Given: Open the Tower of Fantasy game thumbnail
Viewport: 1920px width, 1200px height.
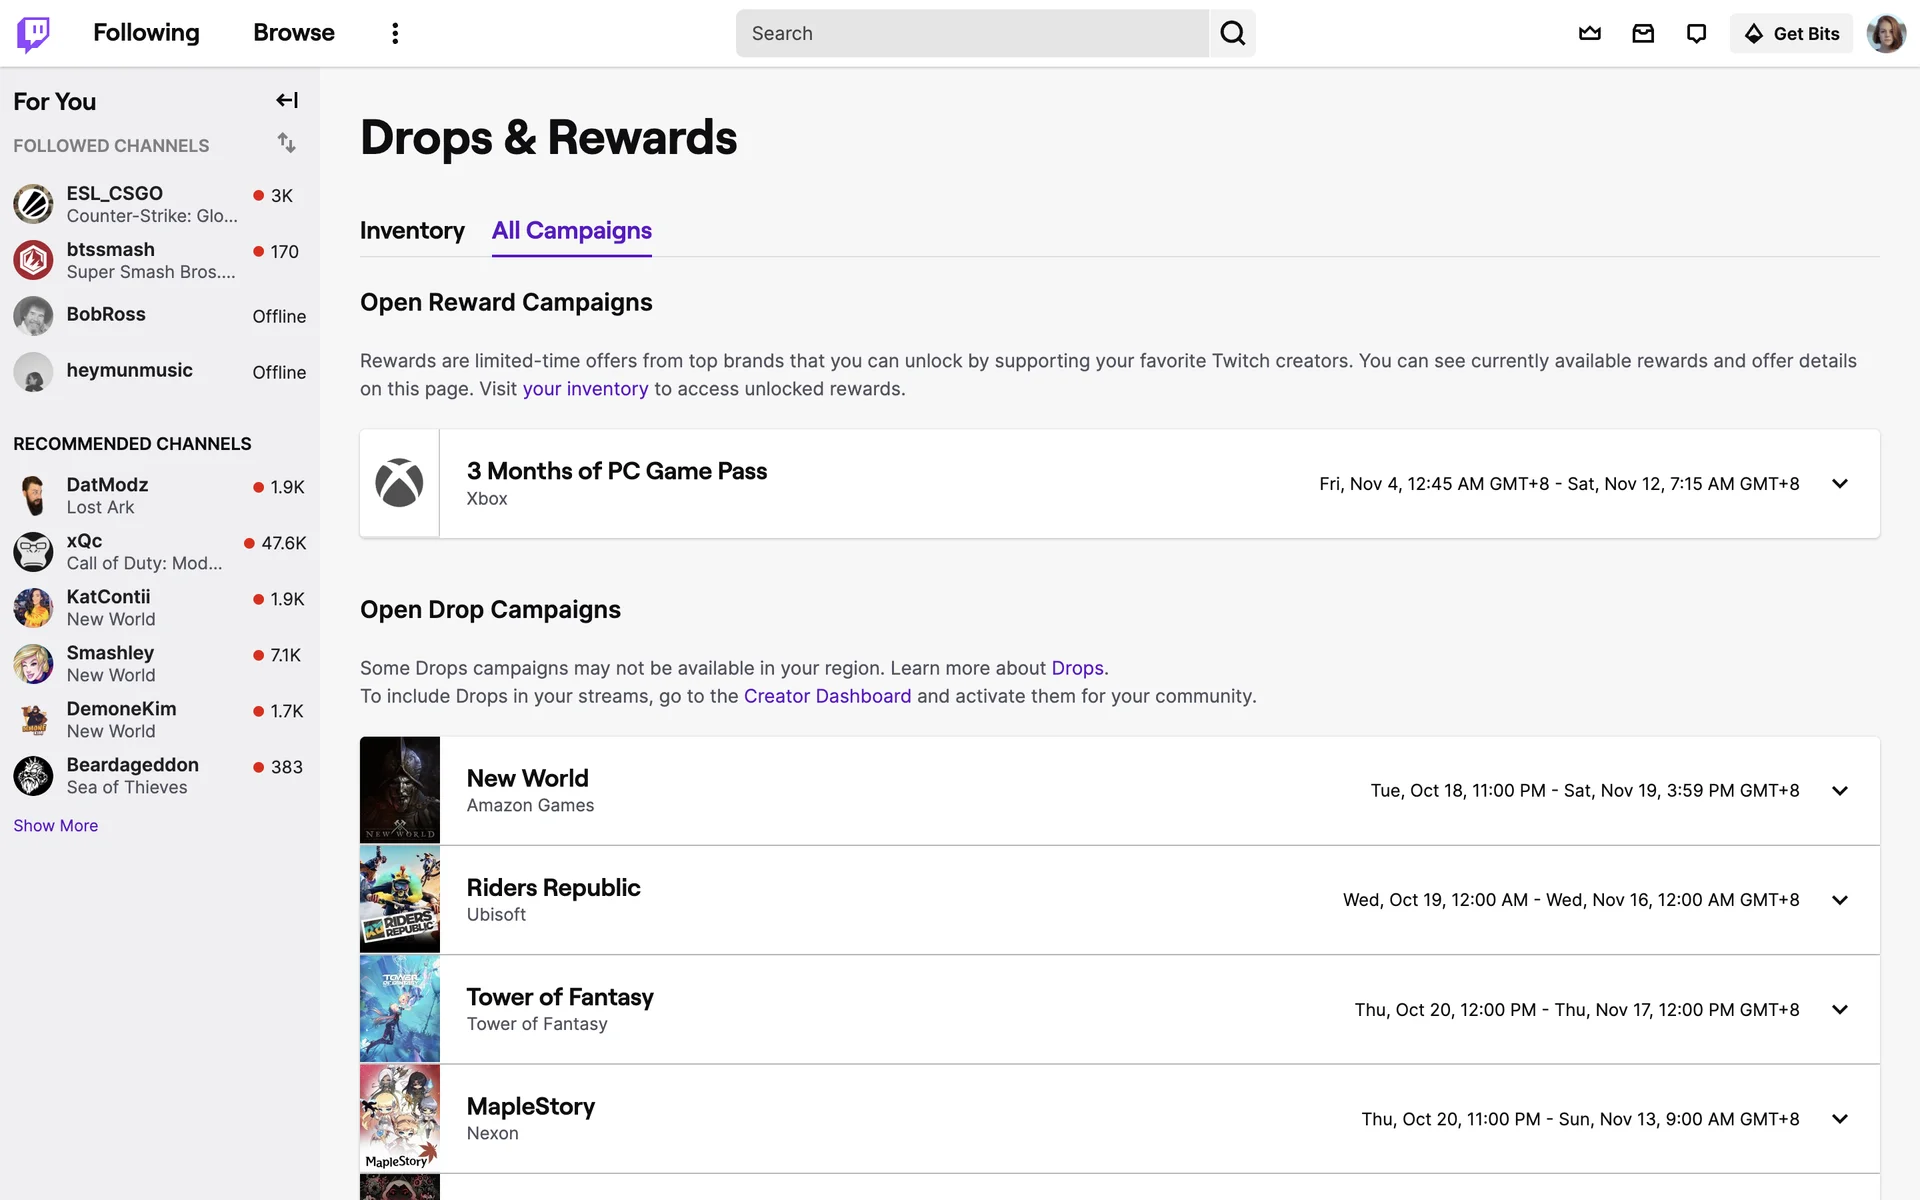Looking at the screenshot, I should click(400, 1009).
